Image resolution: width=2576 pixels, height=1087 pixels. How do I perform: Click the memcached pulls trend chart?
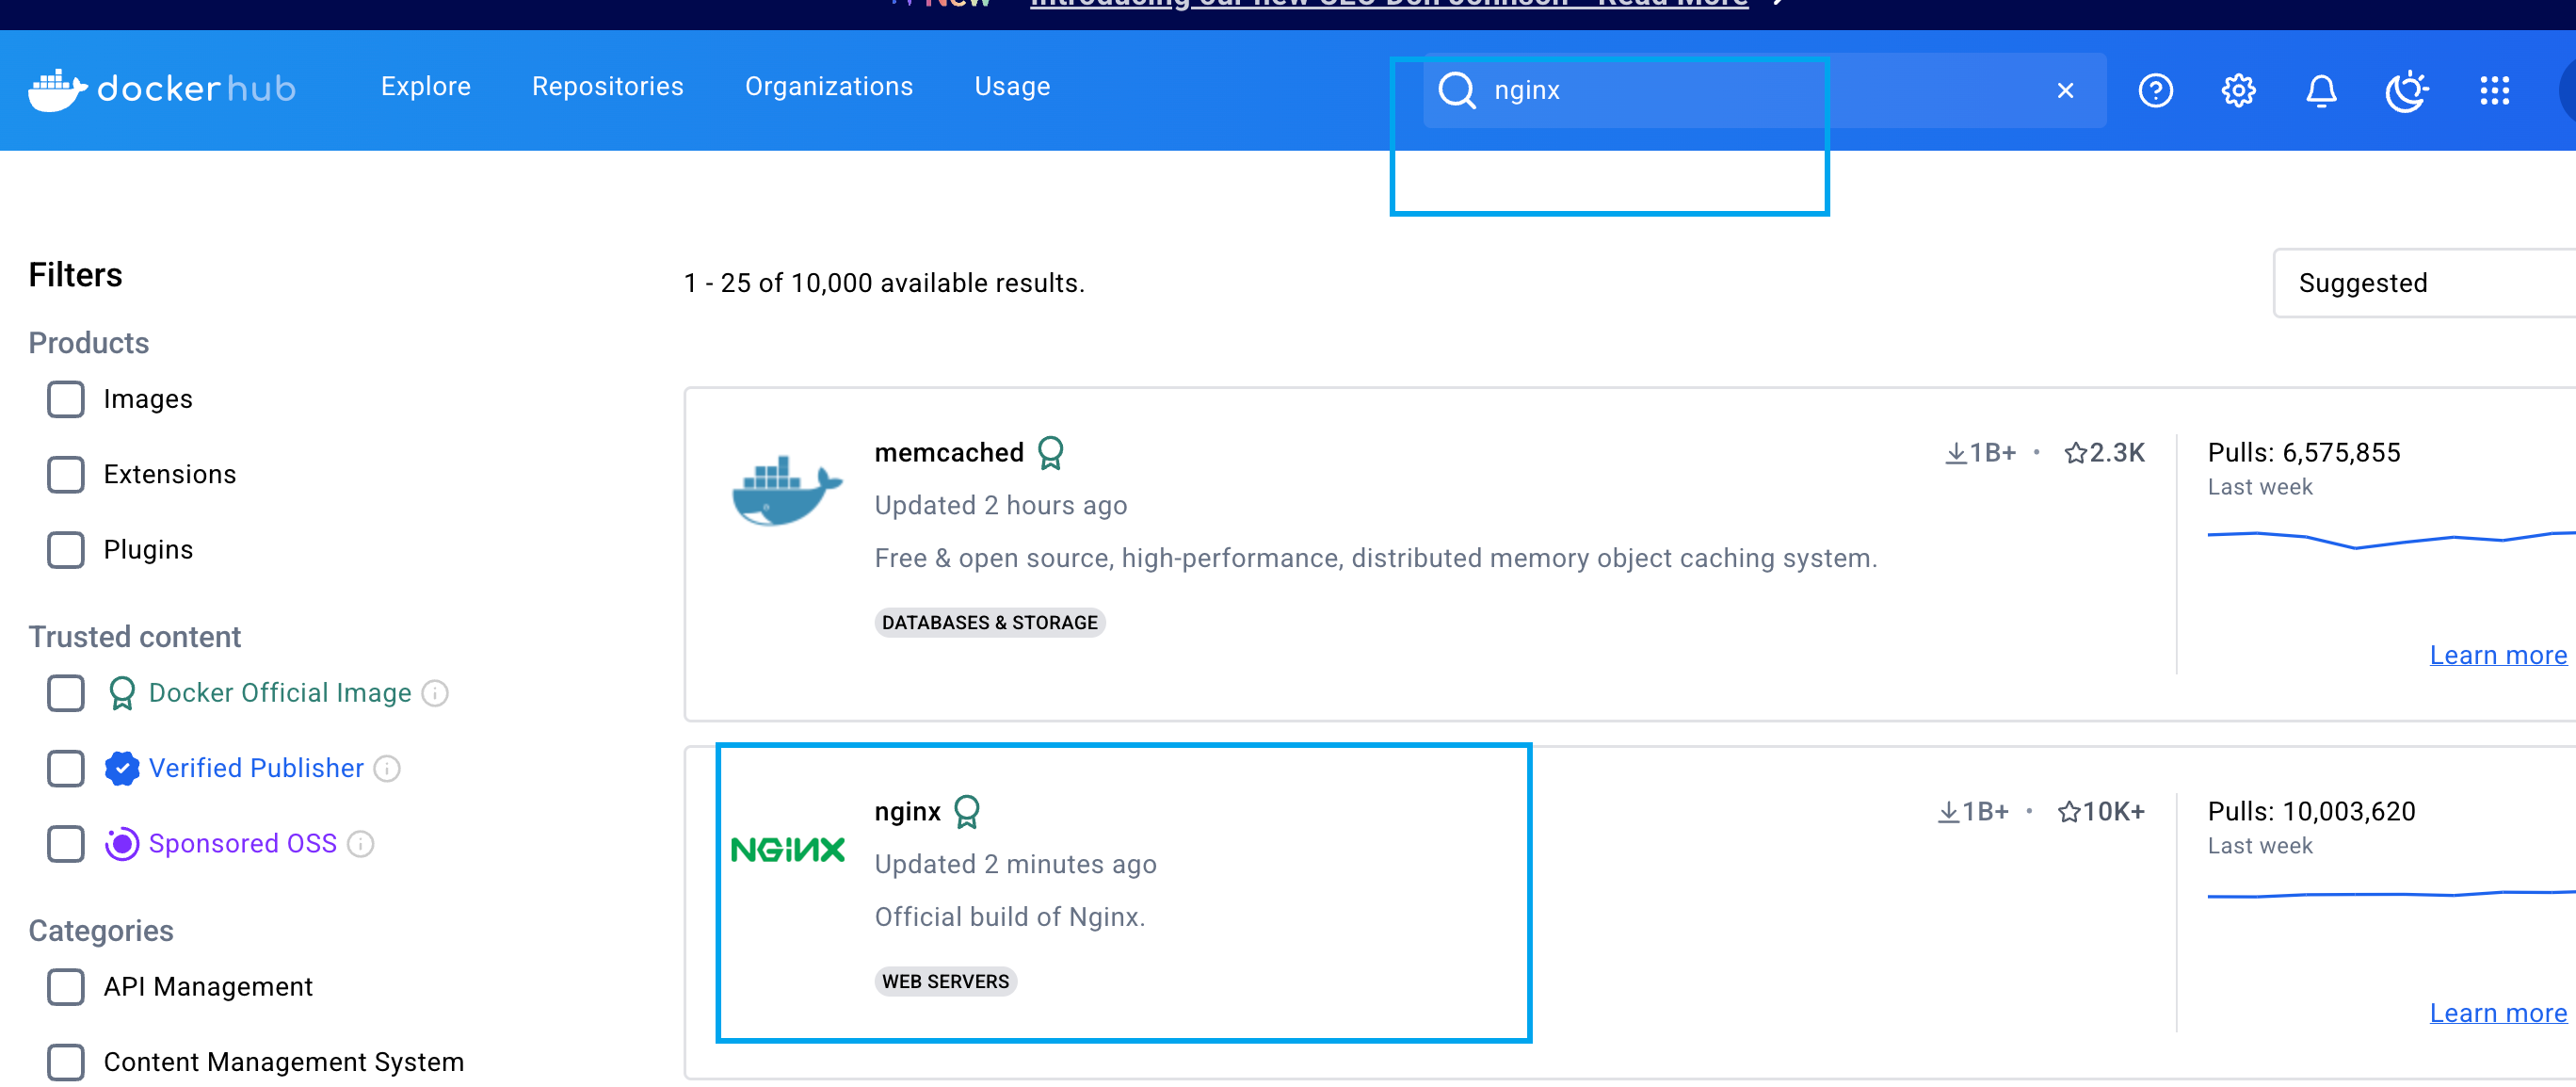[2391, 540]
